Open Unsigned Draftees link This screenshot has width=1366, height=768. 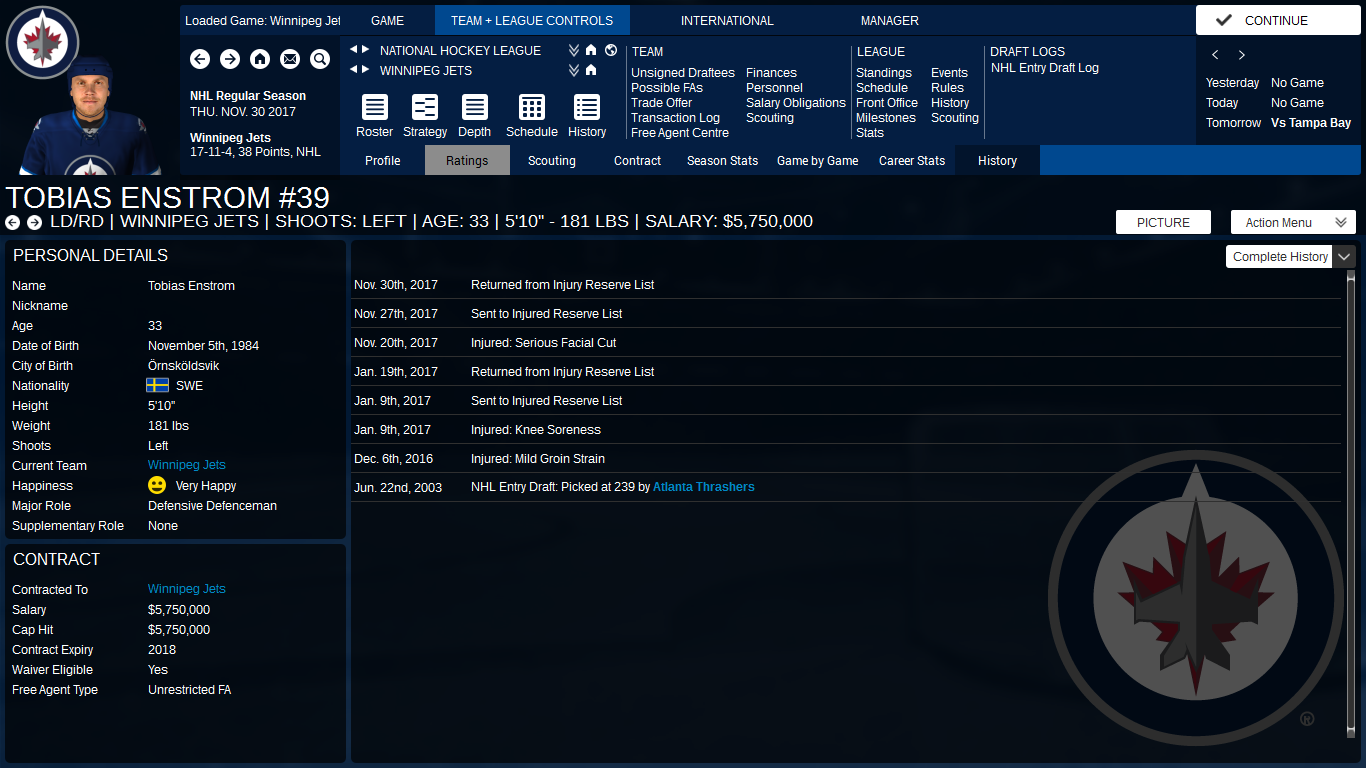tap(683, 73)
